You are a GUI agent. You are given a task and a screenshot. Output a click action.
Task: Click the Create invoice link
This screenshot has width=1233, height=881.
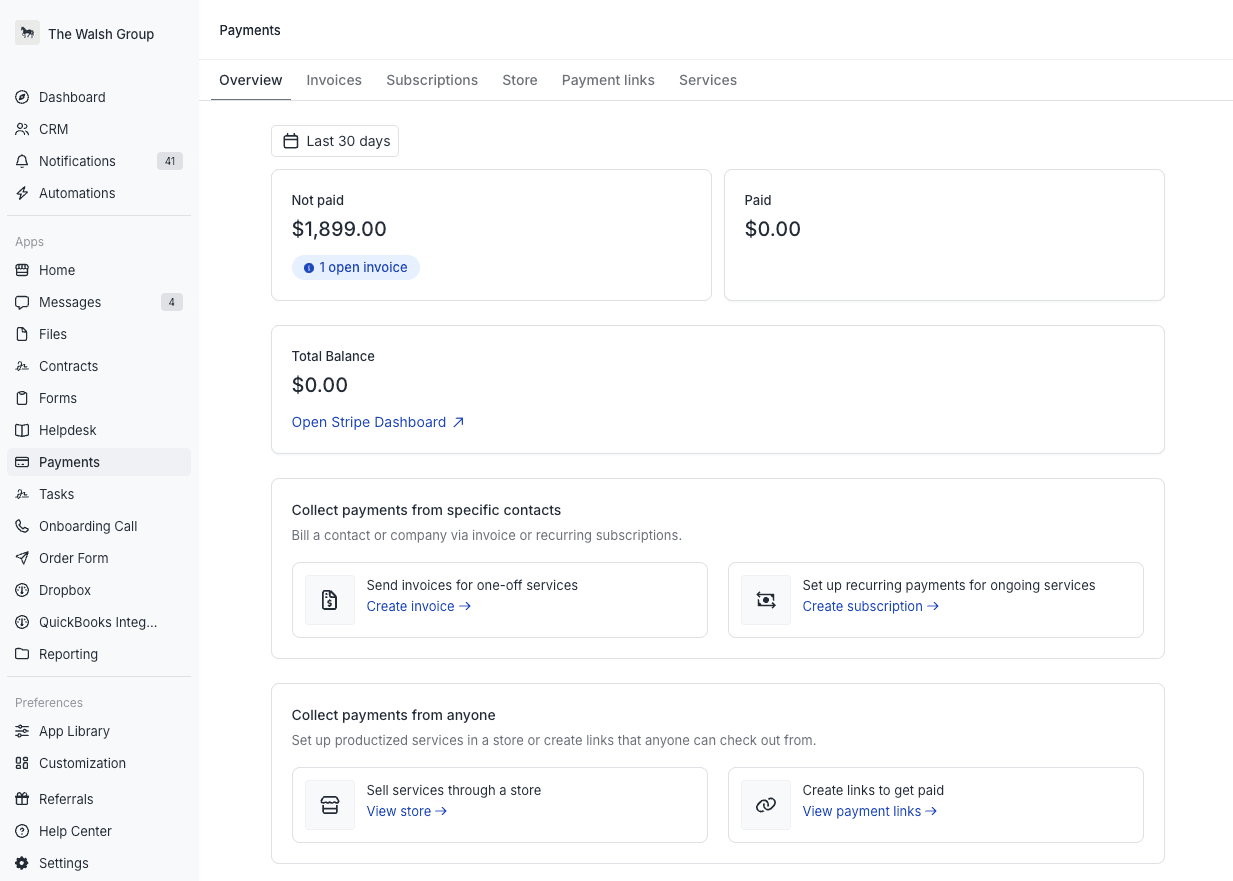418,606
